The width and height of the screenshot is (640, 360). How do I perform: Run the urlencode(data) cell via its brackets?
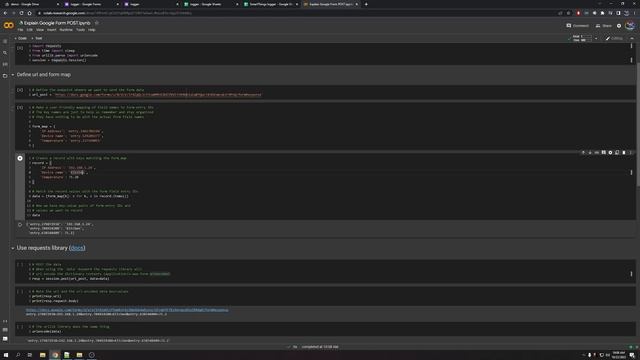20,327
